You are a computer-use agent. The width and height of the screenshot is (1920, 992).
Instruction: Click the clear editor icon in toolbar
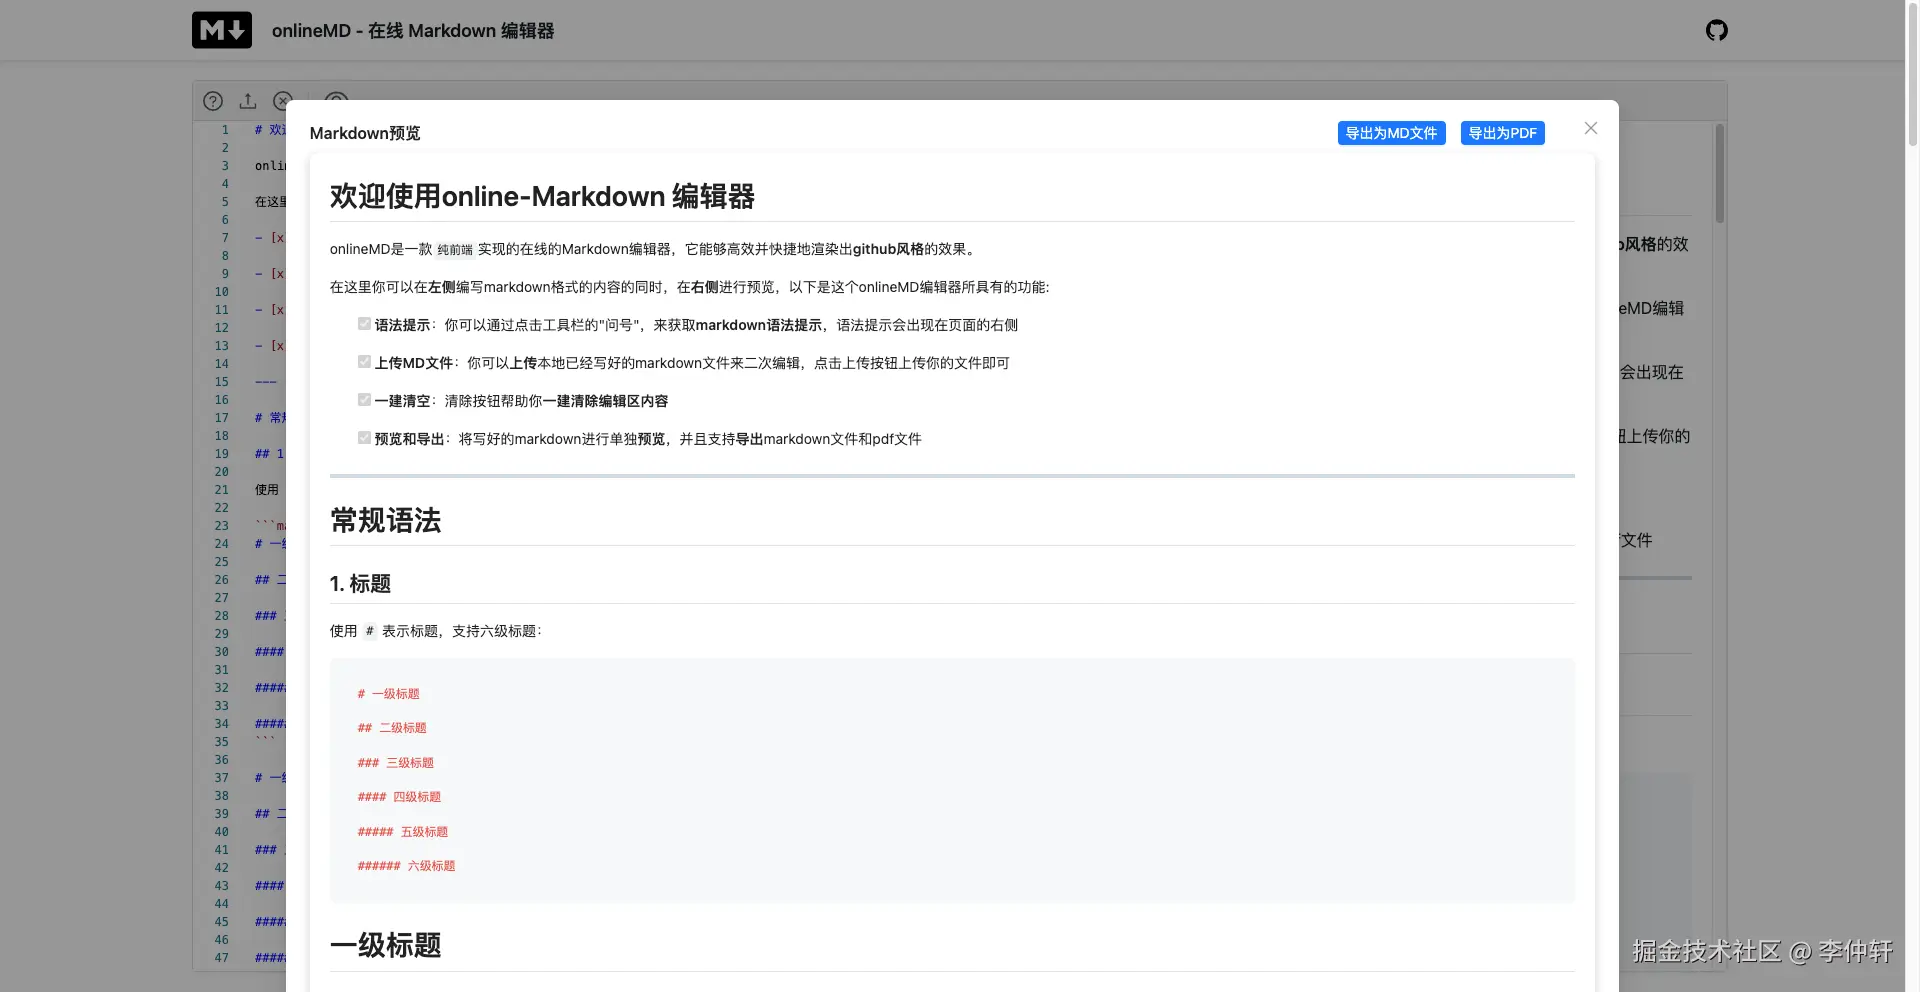[281, 101]
